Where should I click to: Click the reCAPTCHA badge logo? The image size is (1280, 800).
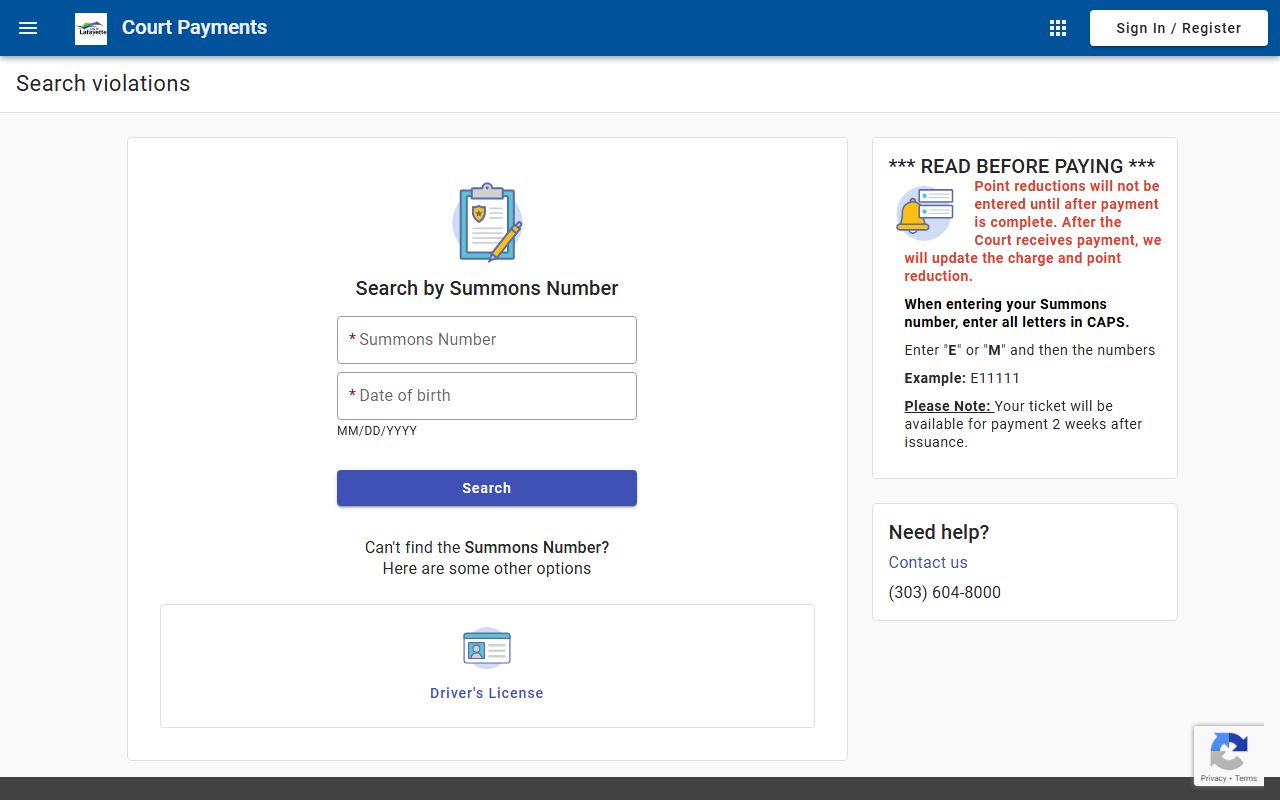coord(1228,751)
